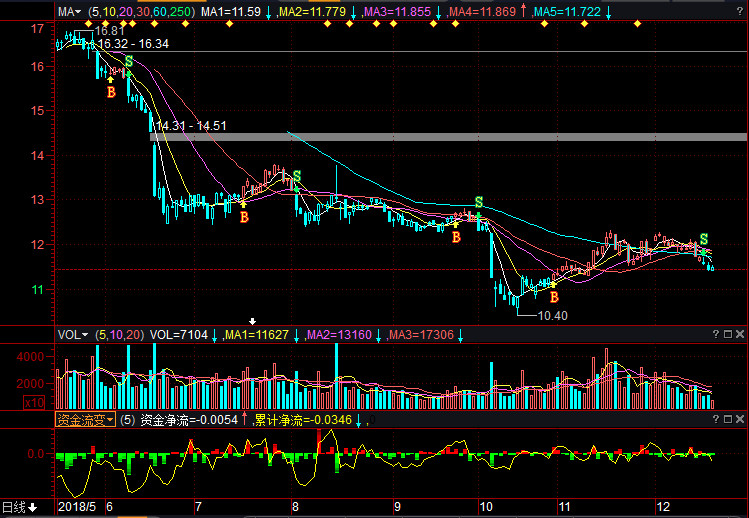Open help for the 资金流变 panel
This screenshot has width=749, height=518.
(x=716, y=419)
